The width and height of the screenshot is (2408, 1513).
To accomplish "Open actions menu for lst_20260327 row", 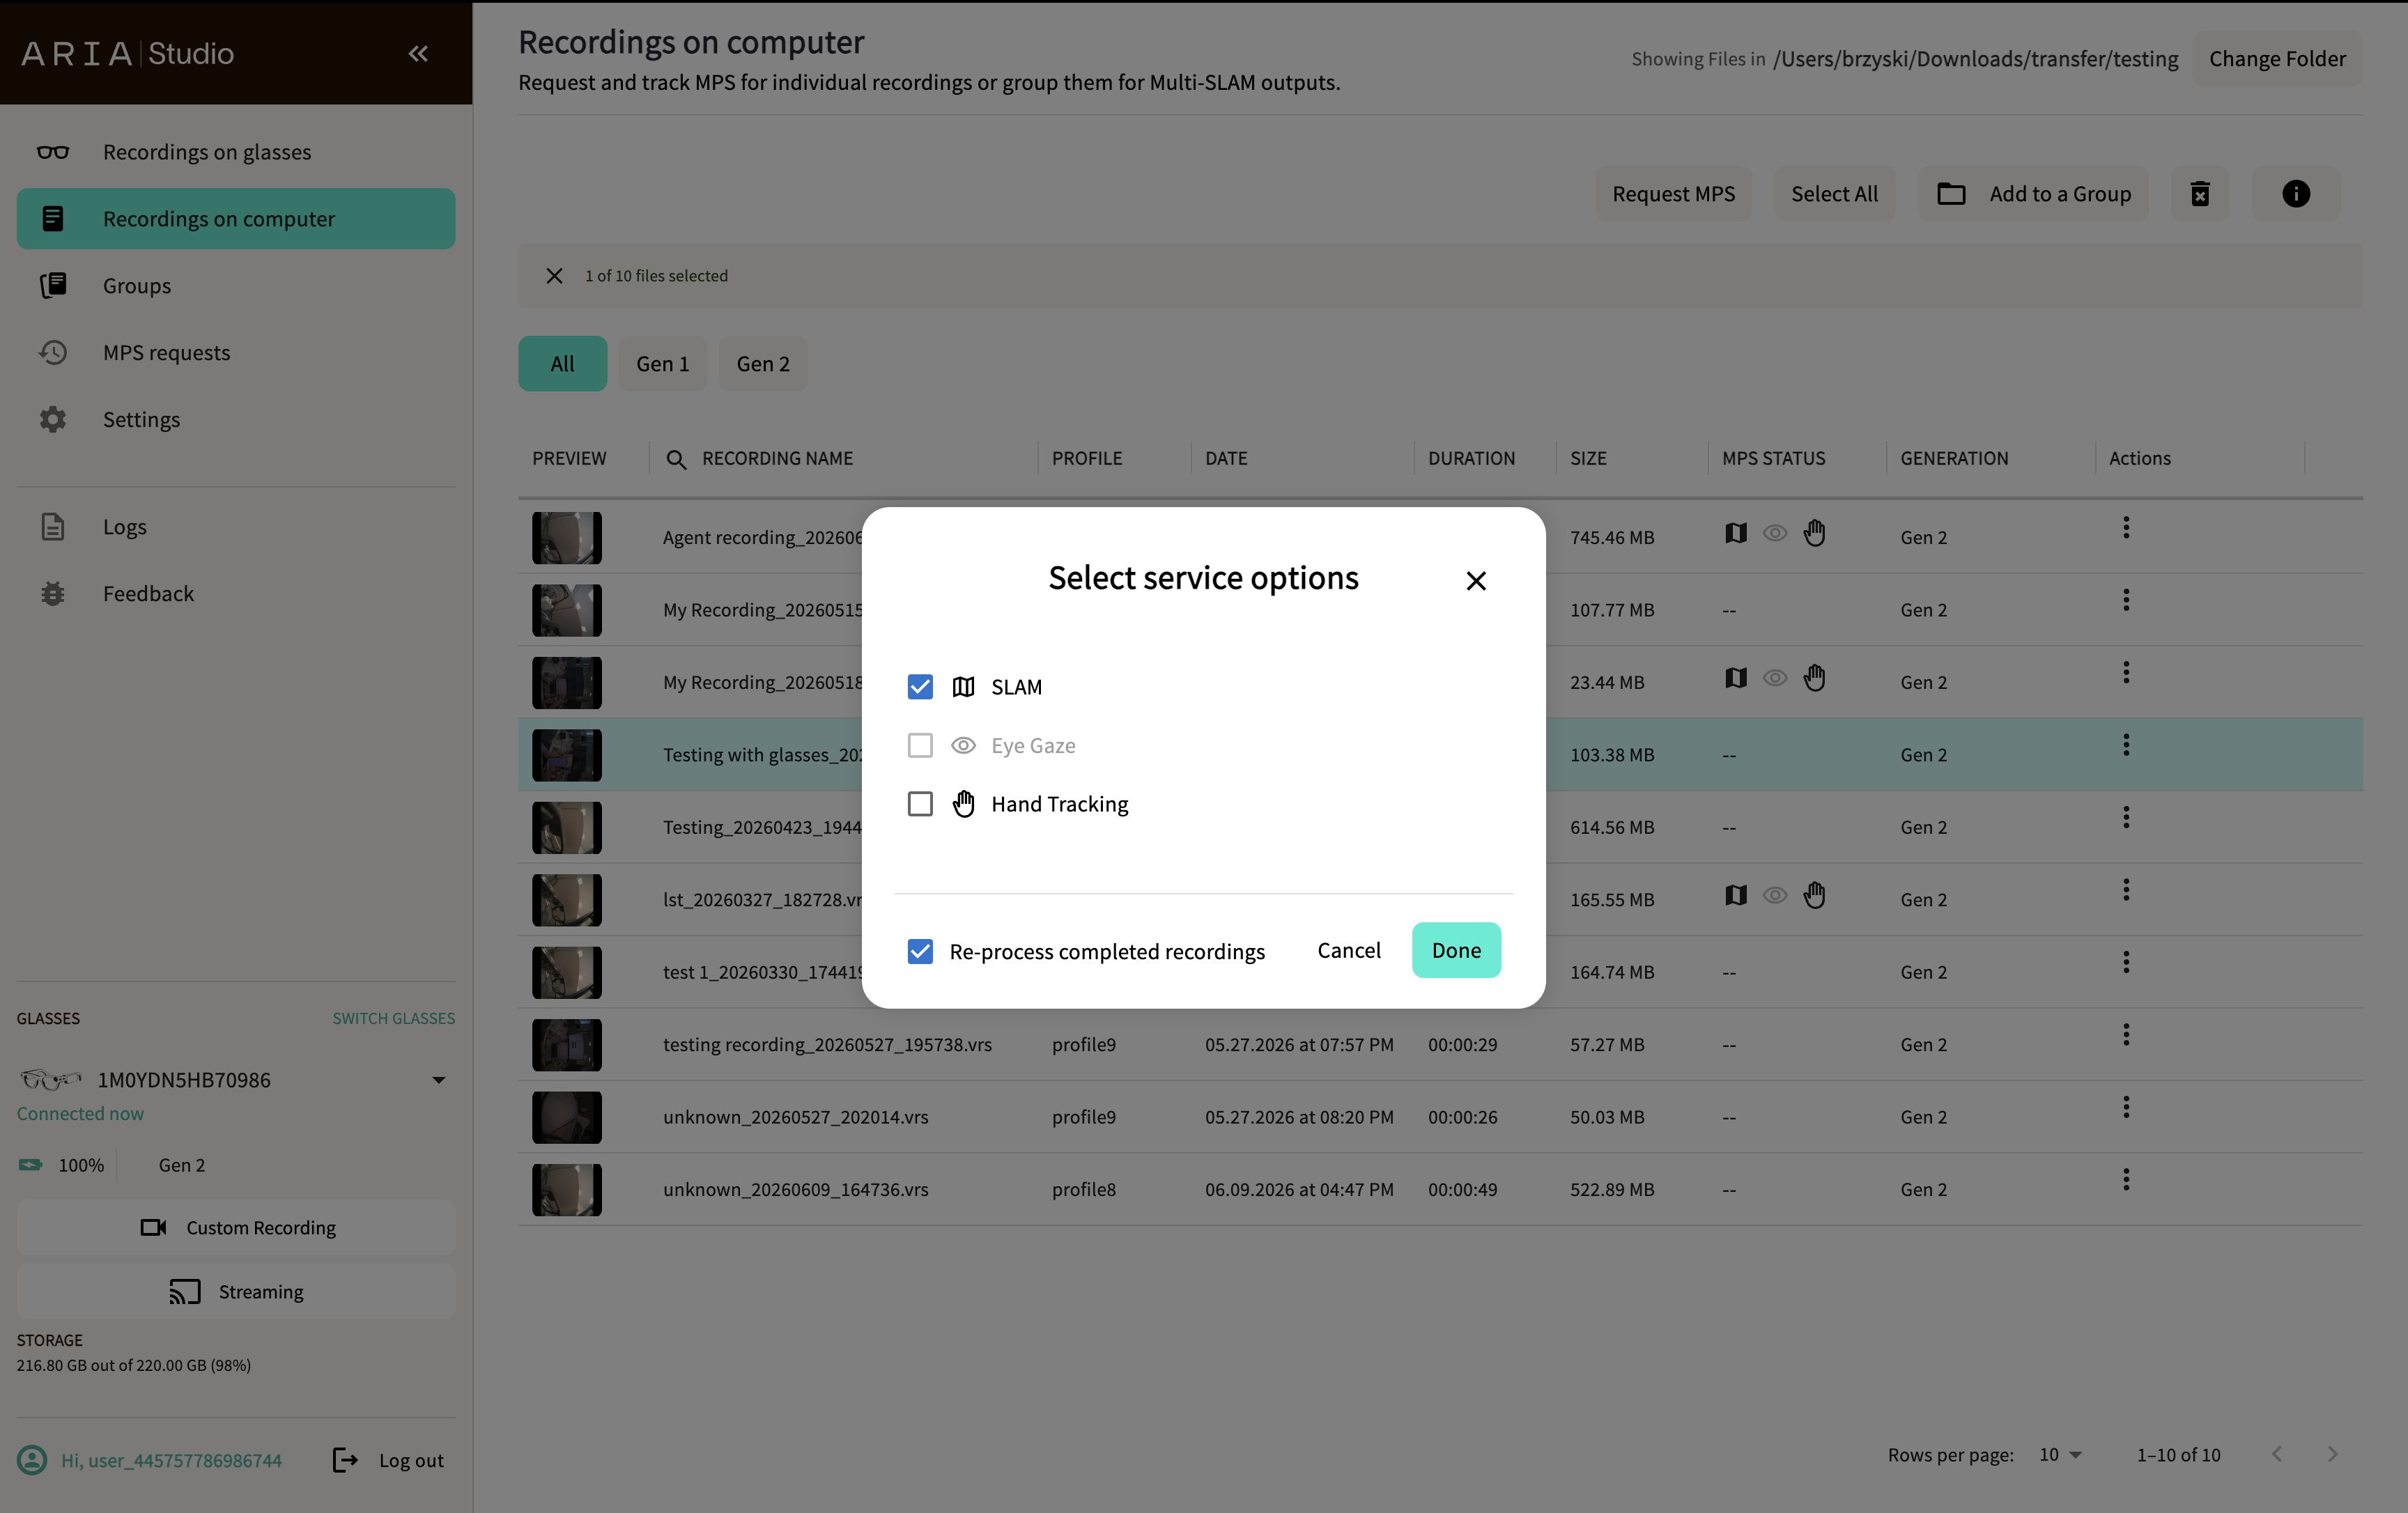I will (x=2126, y=890).
